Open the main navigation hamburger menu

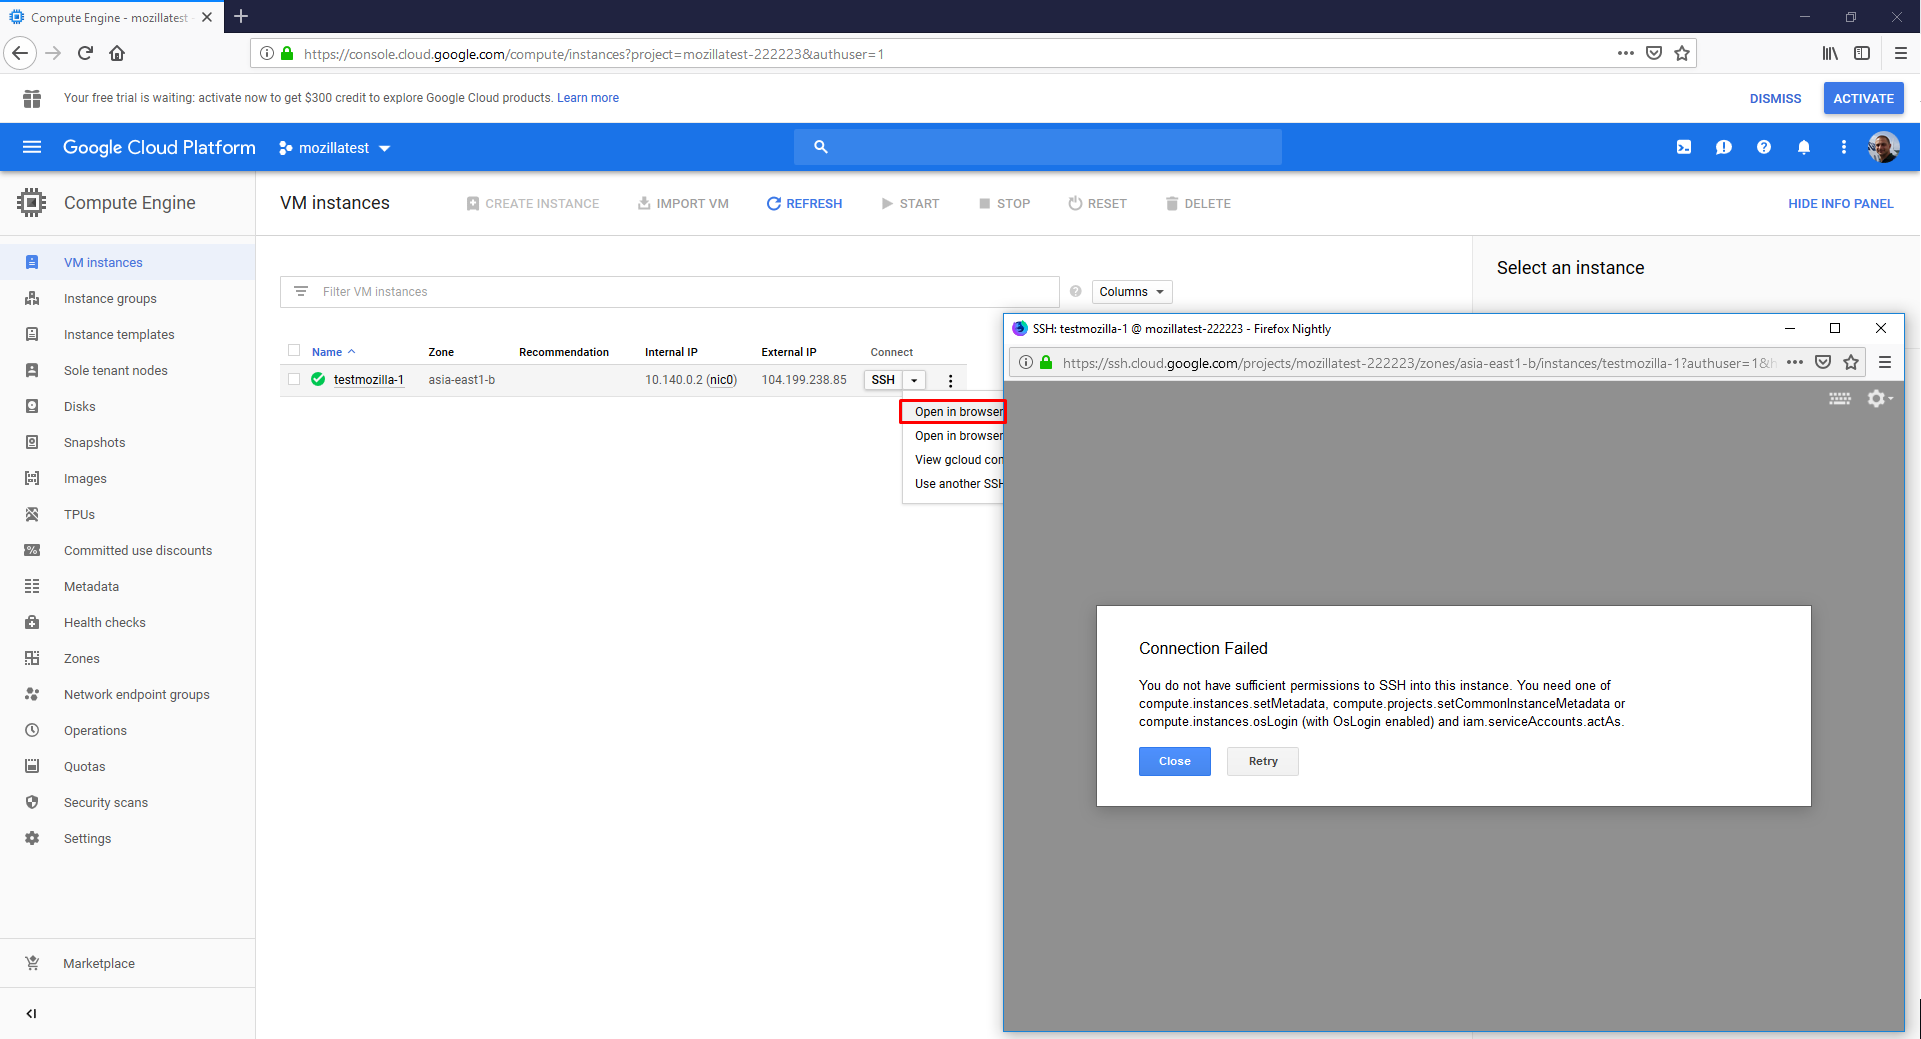[x=32, y=147]
